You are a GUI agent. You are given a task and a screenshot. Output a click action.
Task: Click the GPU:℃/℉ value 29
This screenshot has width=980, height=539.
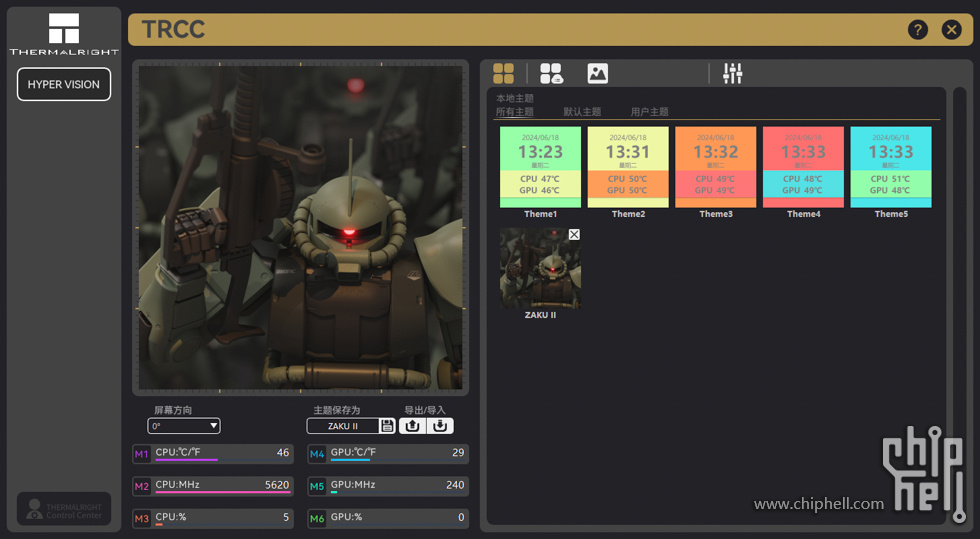458,452
